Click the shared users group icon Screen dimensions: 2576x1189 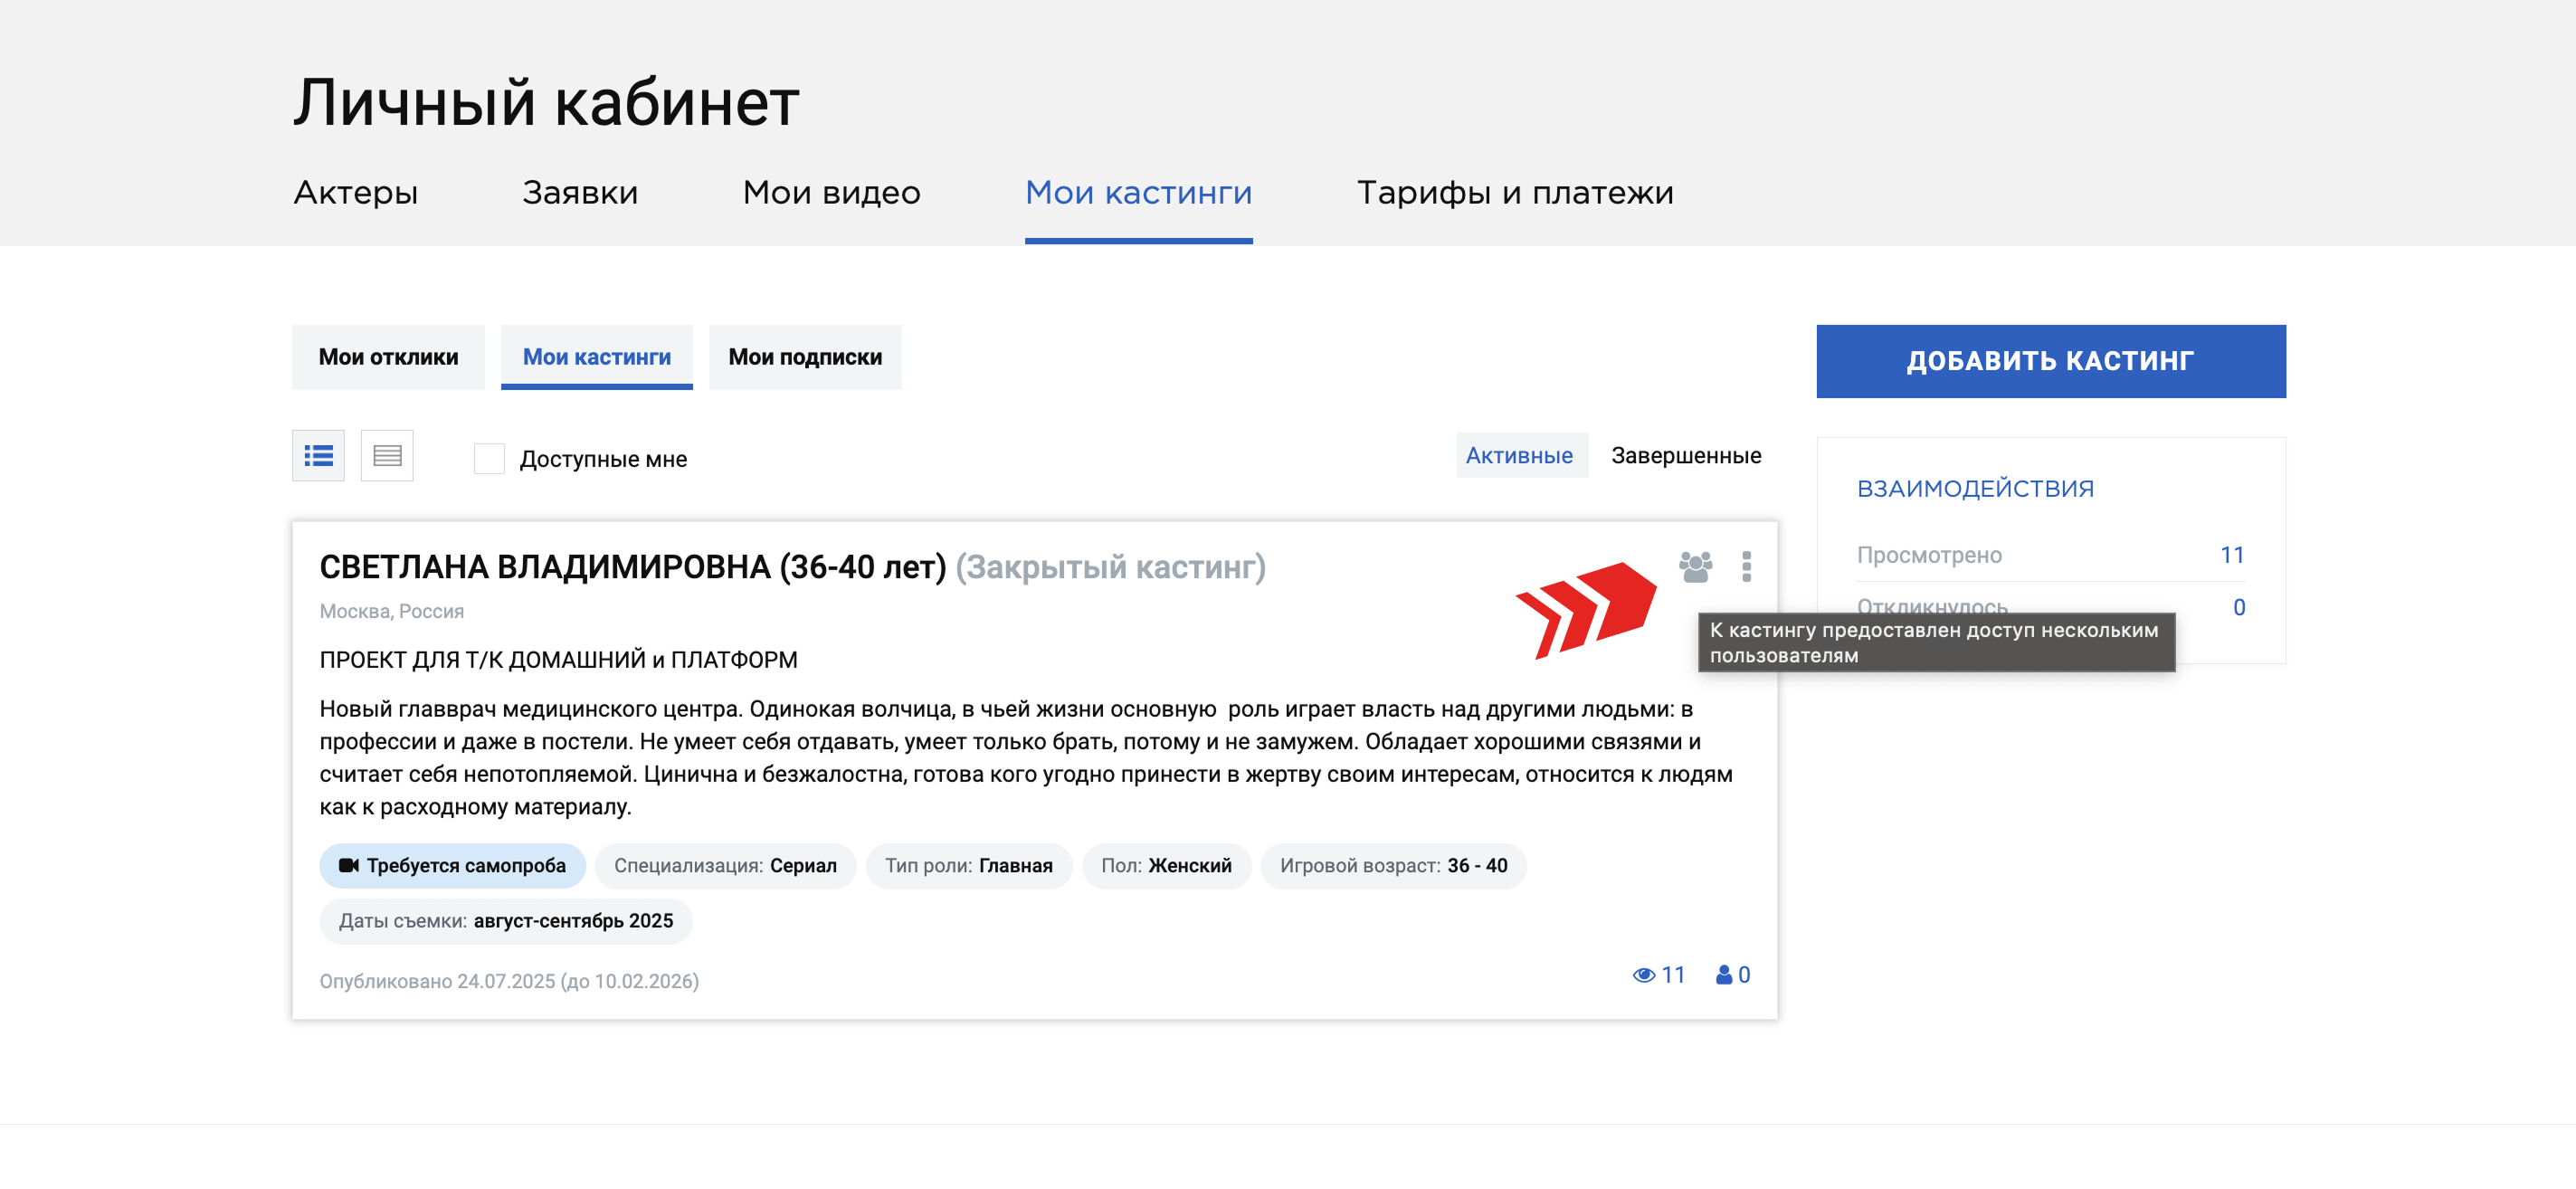click(1695, 567)
